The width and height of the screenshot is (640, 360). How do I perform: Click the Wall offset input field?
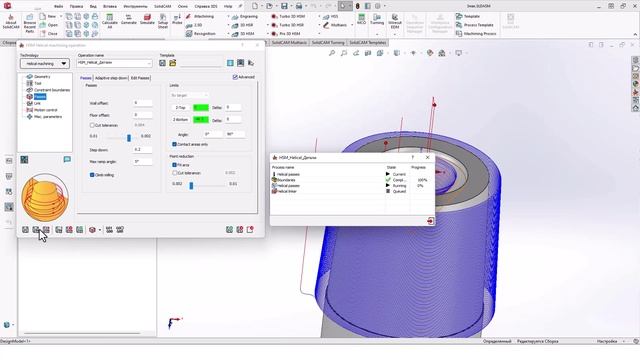[x=143, y=103]
